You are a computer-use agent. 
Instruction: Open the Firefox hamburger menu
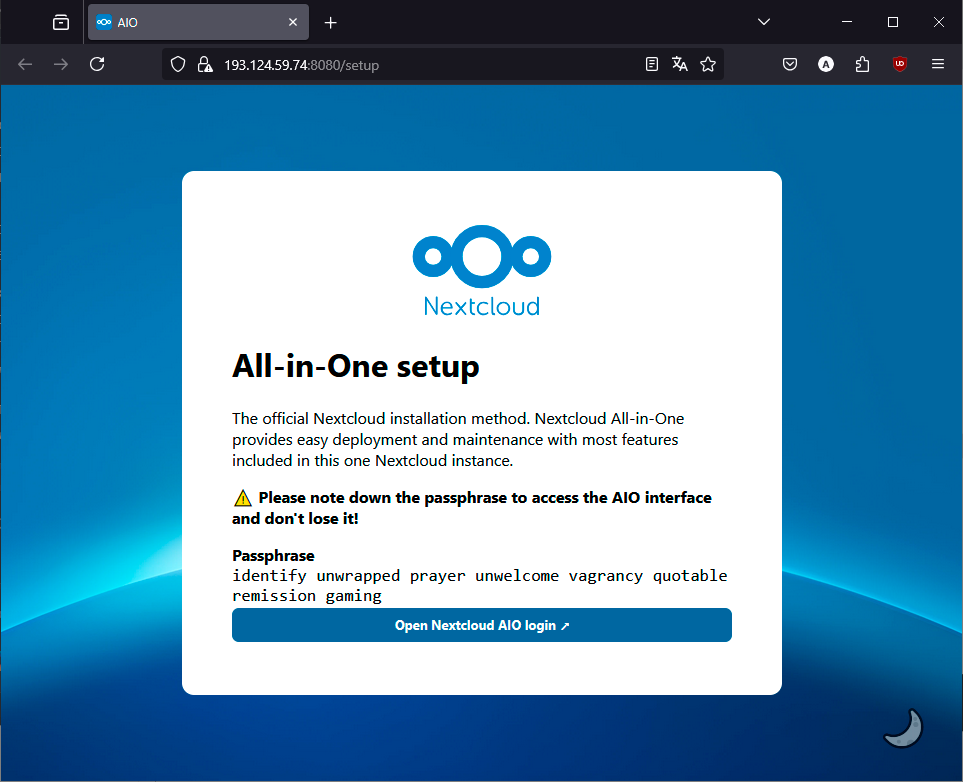click(x=937, y=63)
